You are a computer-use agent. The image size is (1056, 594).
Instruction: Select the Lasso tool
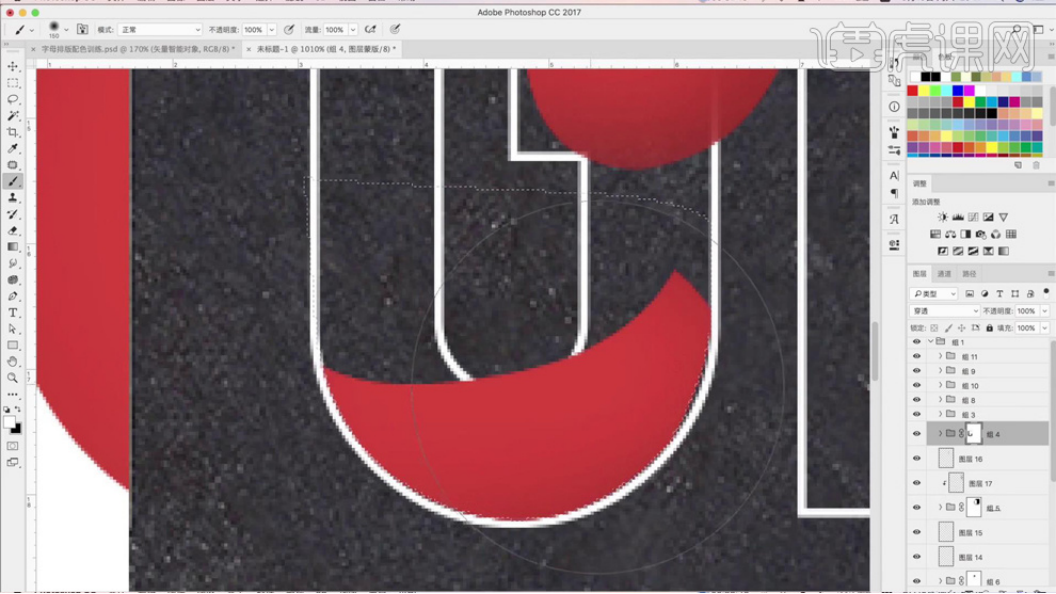click(13, 99)
